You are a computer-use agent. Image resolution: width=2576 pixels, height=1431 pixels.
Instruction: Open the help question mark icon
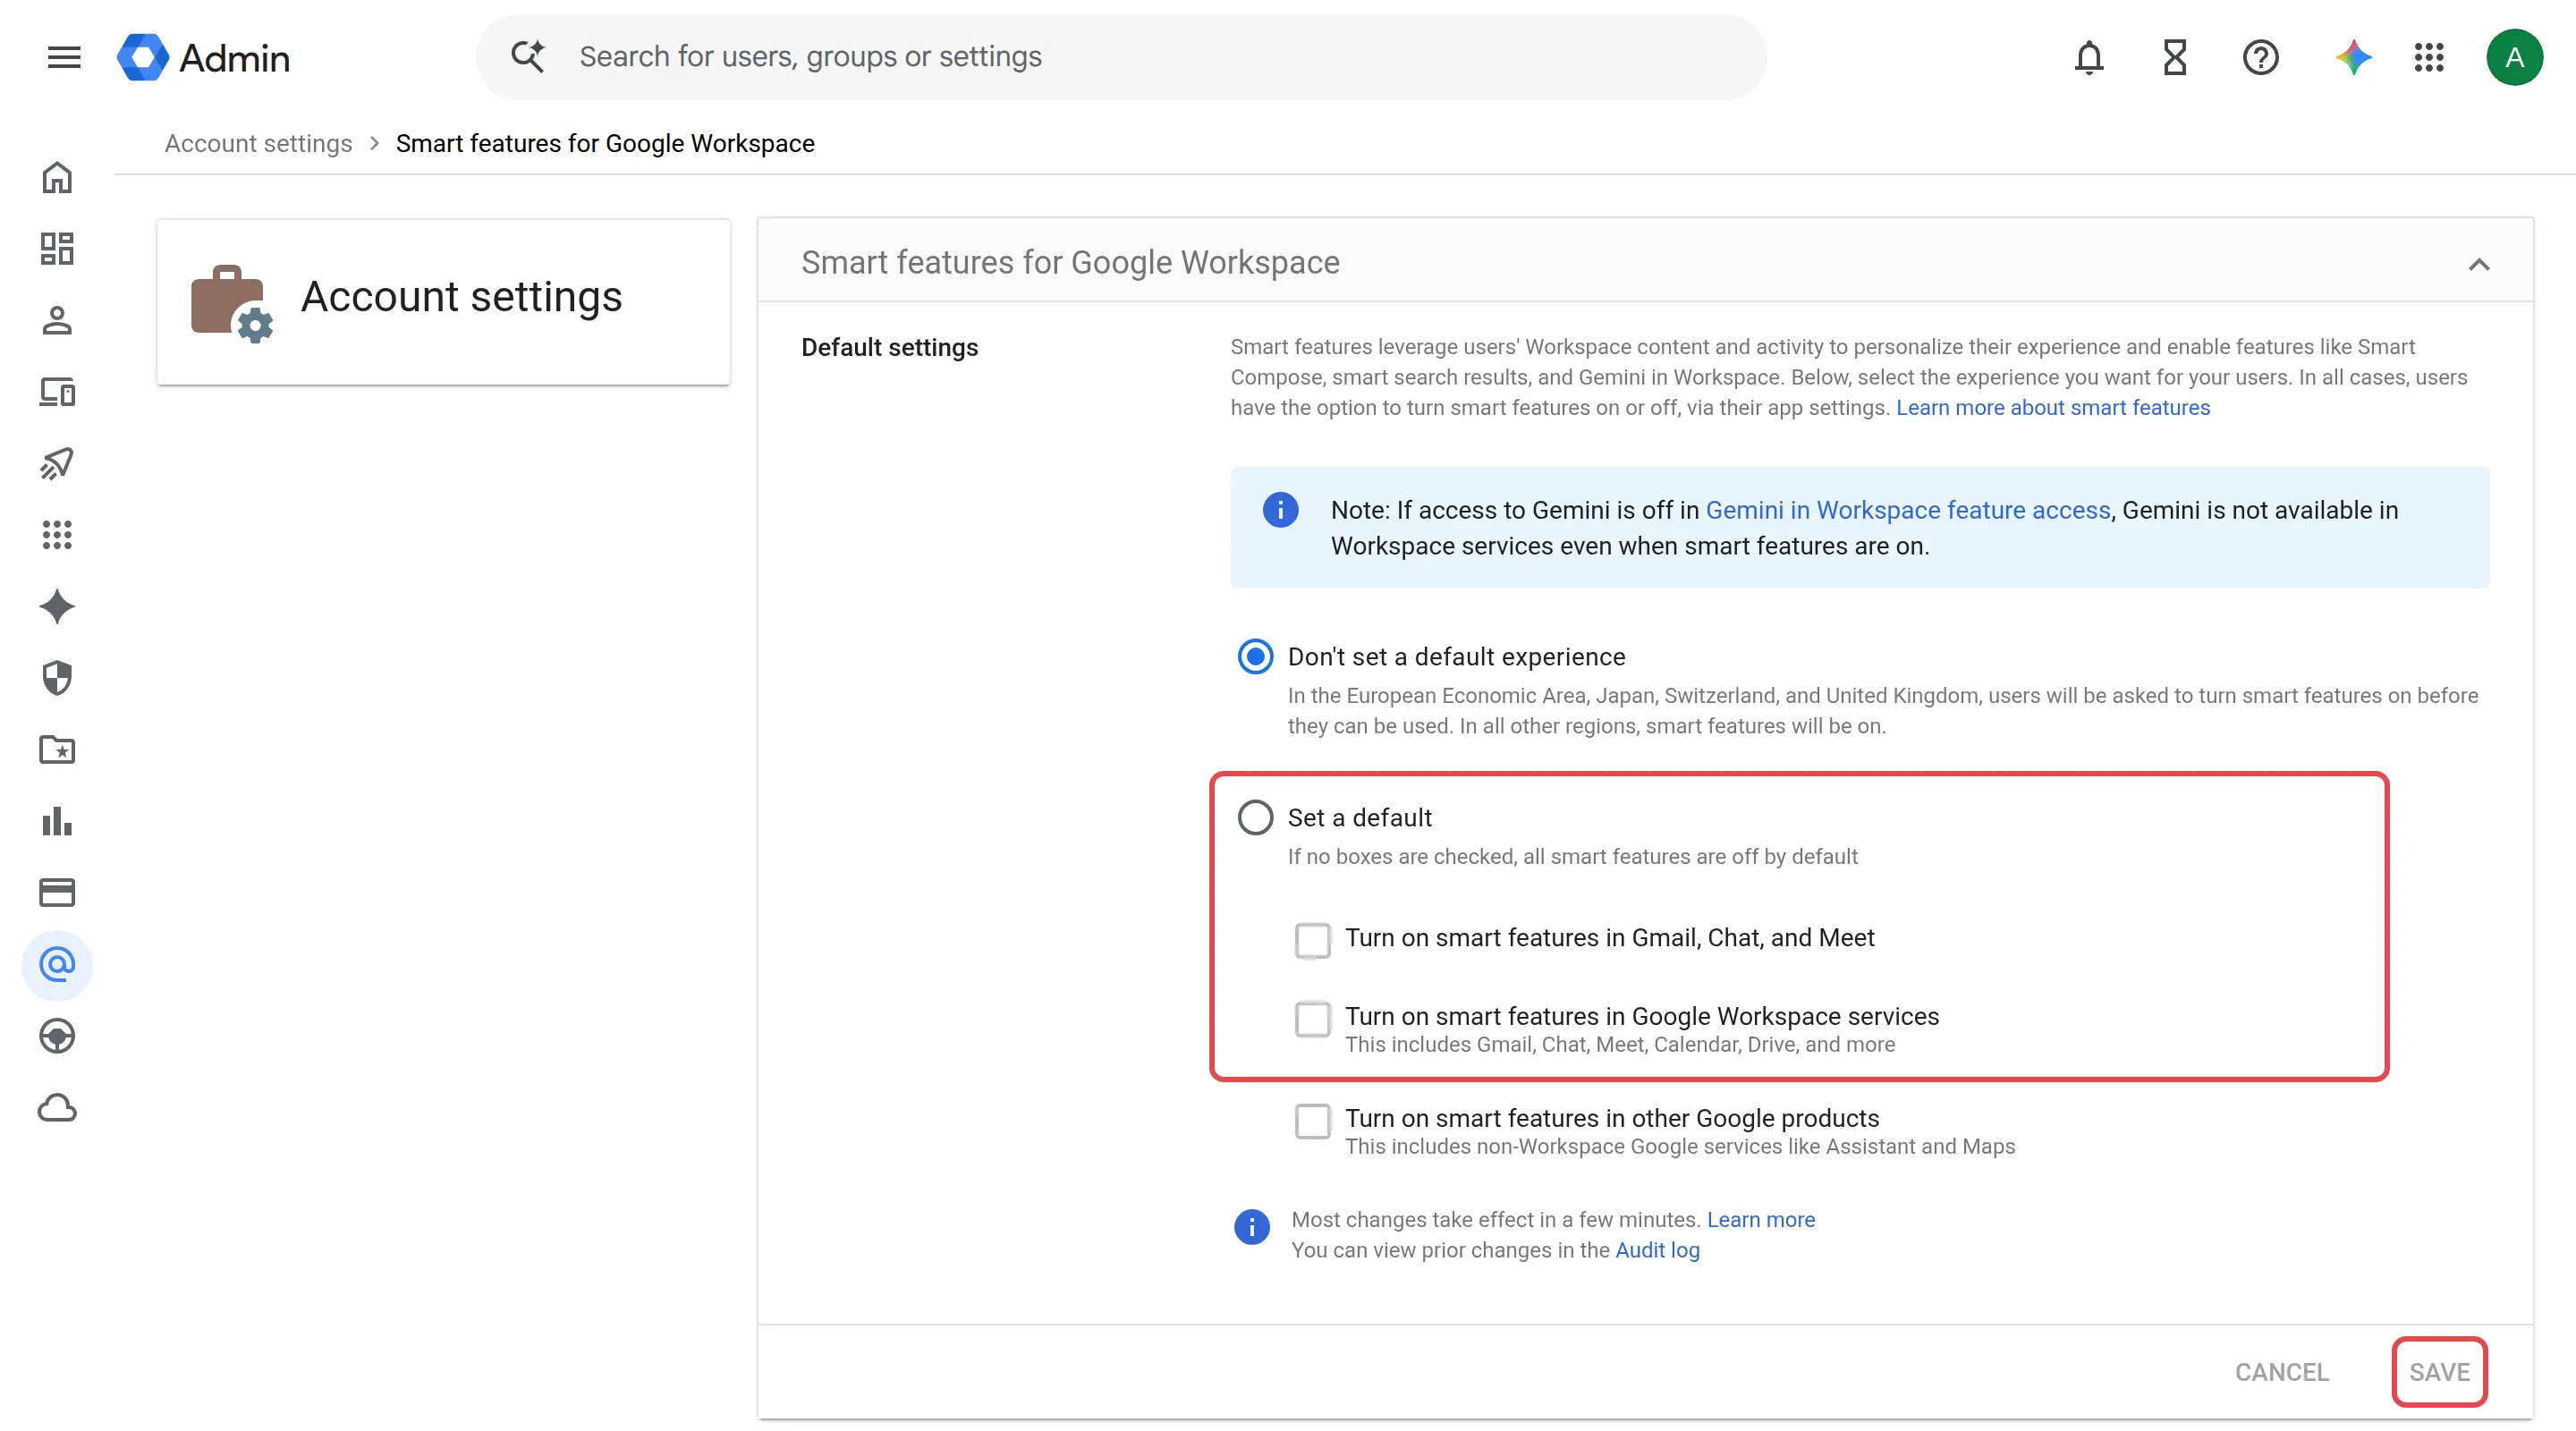(x=2260, y=57)
